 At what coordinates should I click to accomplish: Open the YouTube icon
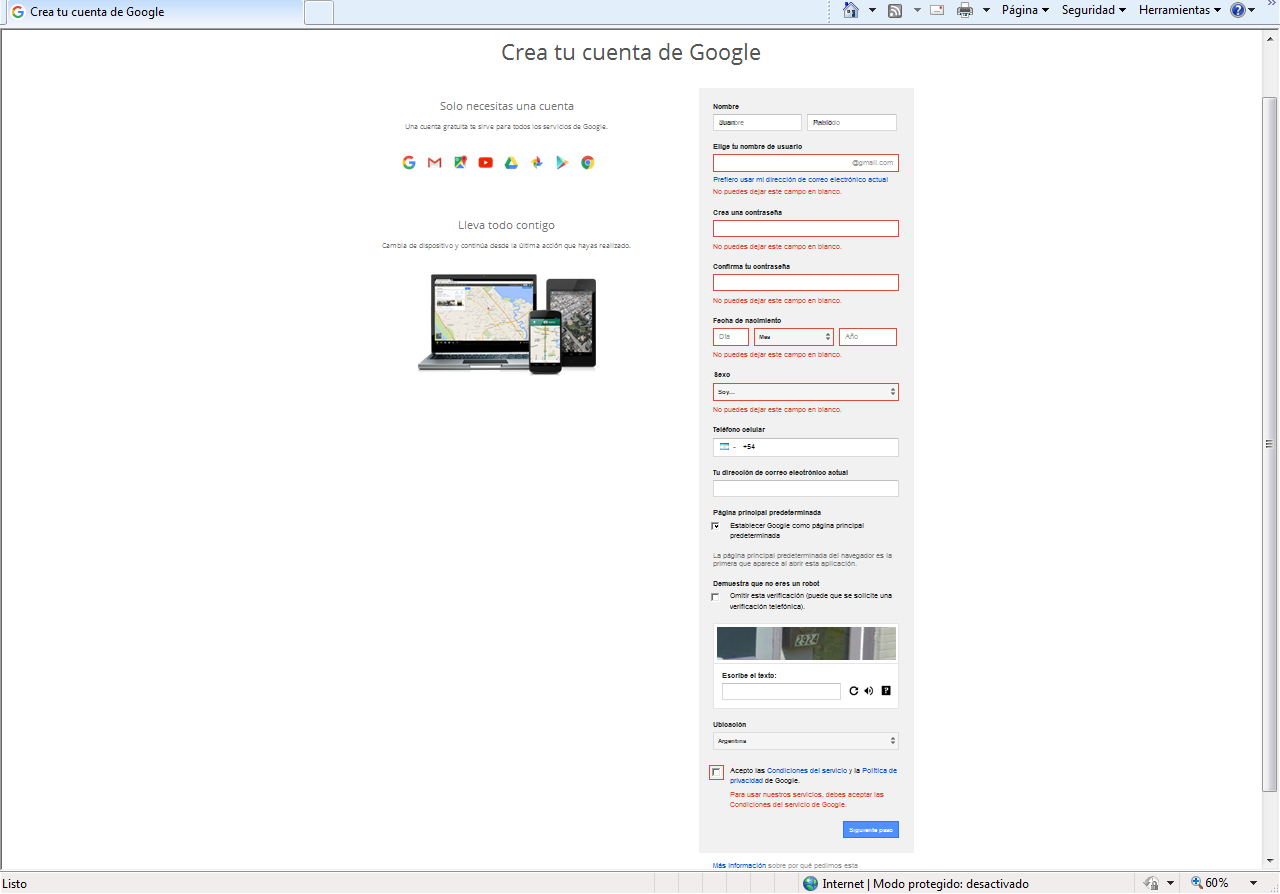pos(485,162)
